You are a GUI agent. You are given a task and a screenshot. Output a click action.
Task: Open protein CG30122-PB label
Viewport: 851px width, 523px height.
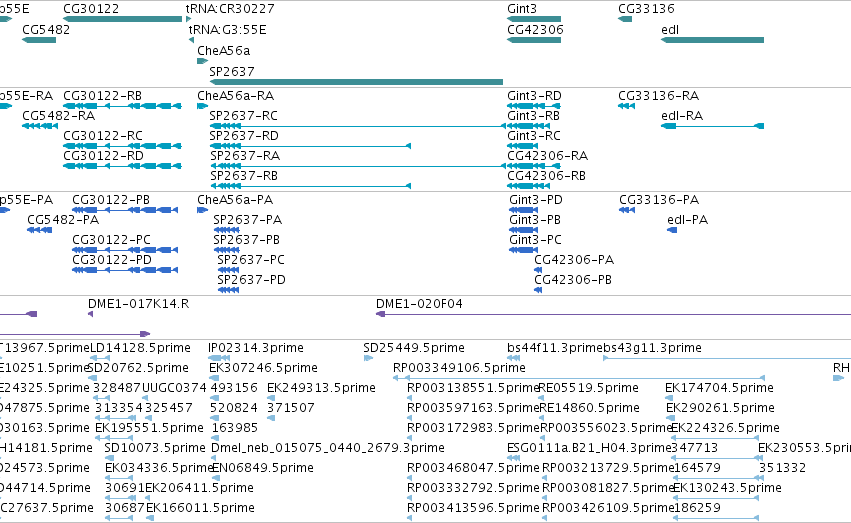click(x=111, y=200)
